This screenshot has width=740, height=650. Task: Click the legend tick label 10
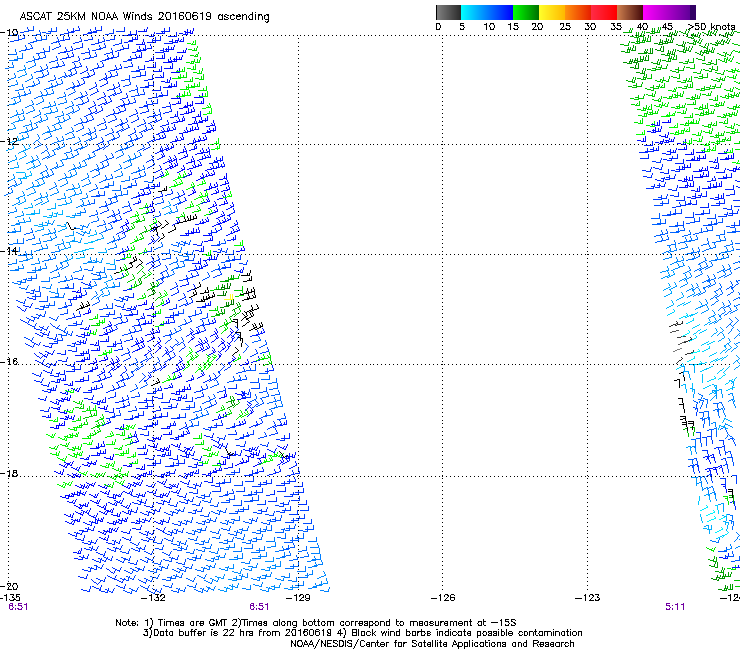click(489, 26)
